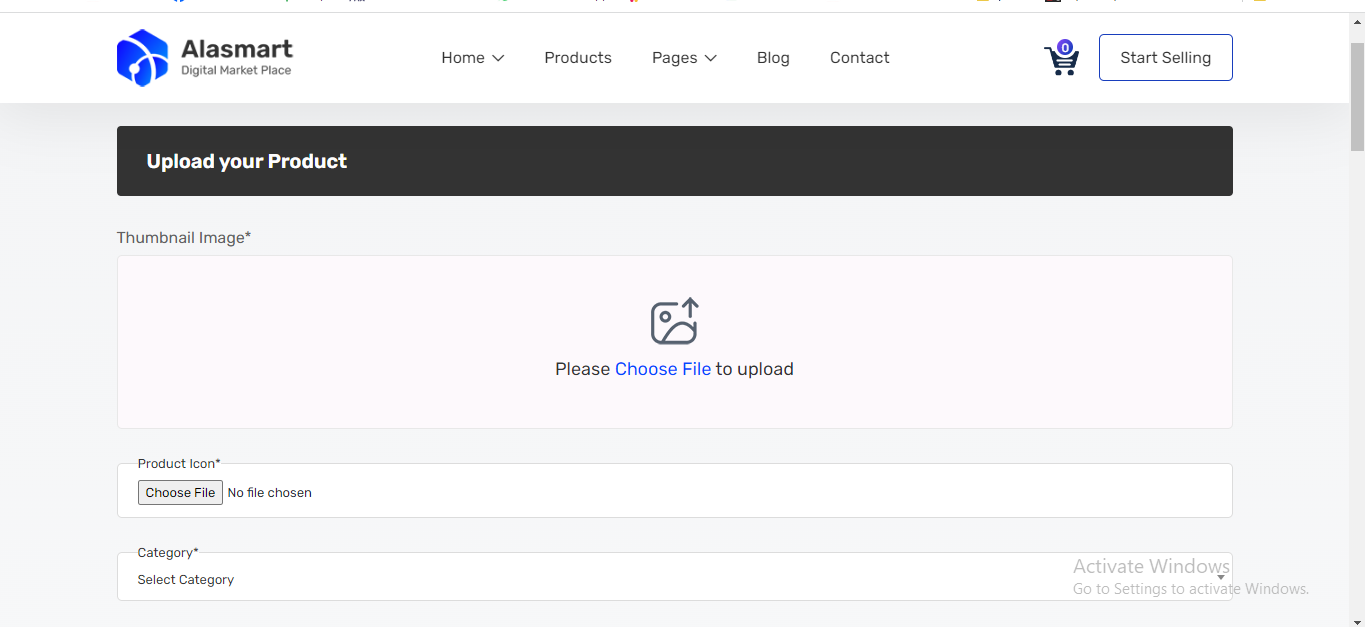Go to the Products menu item
The height and width of the screenshot is (627, 1365).
click(x=578, y=58)
